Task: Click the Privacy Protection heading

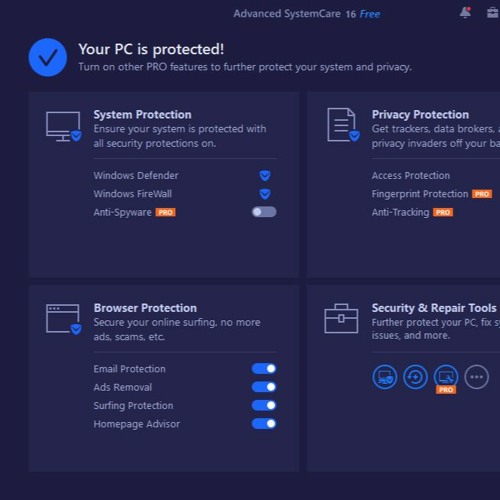Action: pos(420,115)
